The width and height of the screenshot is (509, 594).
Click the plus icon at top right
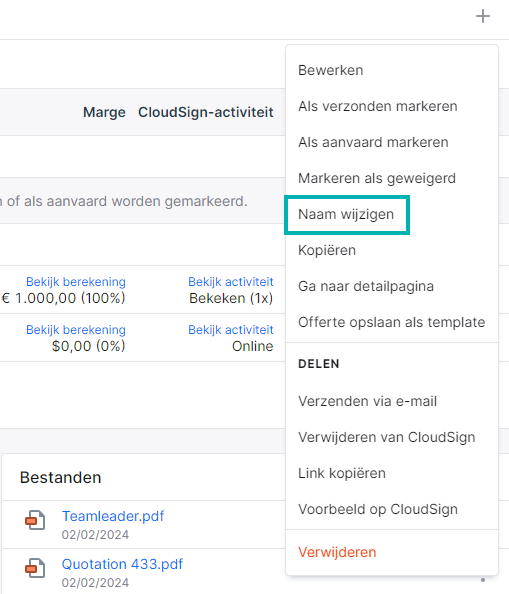482,16
